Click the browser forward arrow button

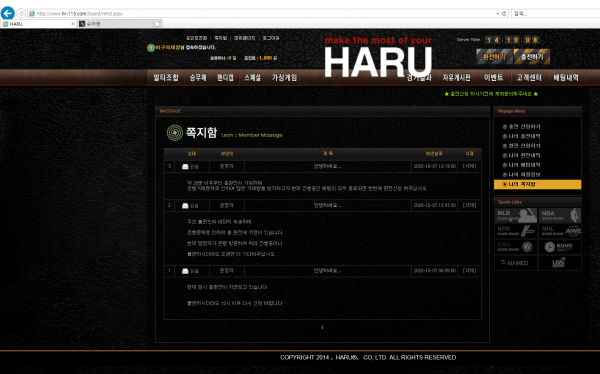(x=21, y=13)
